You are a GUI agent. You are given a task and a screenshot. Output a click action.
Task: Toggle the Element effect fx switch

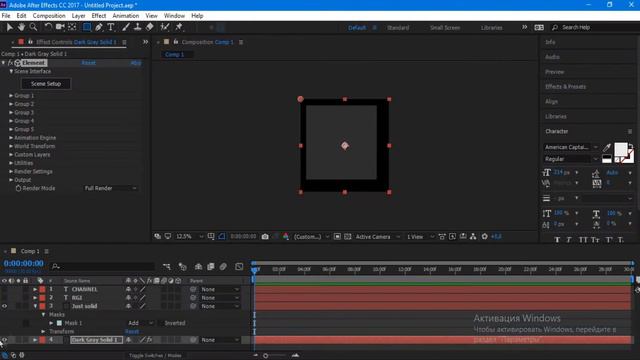coord(11,63)
